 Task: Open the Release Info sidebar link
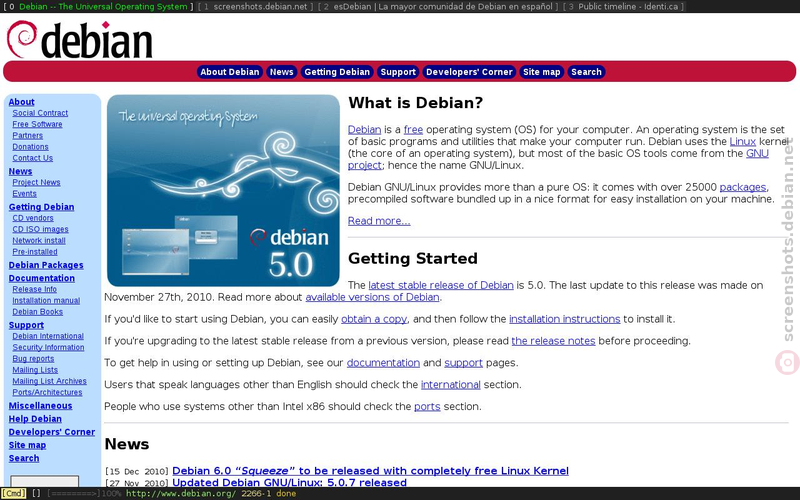tap(35, 289)
